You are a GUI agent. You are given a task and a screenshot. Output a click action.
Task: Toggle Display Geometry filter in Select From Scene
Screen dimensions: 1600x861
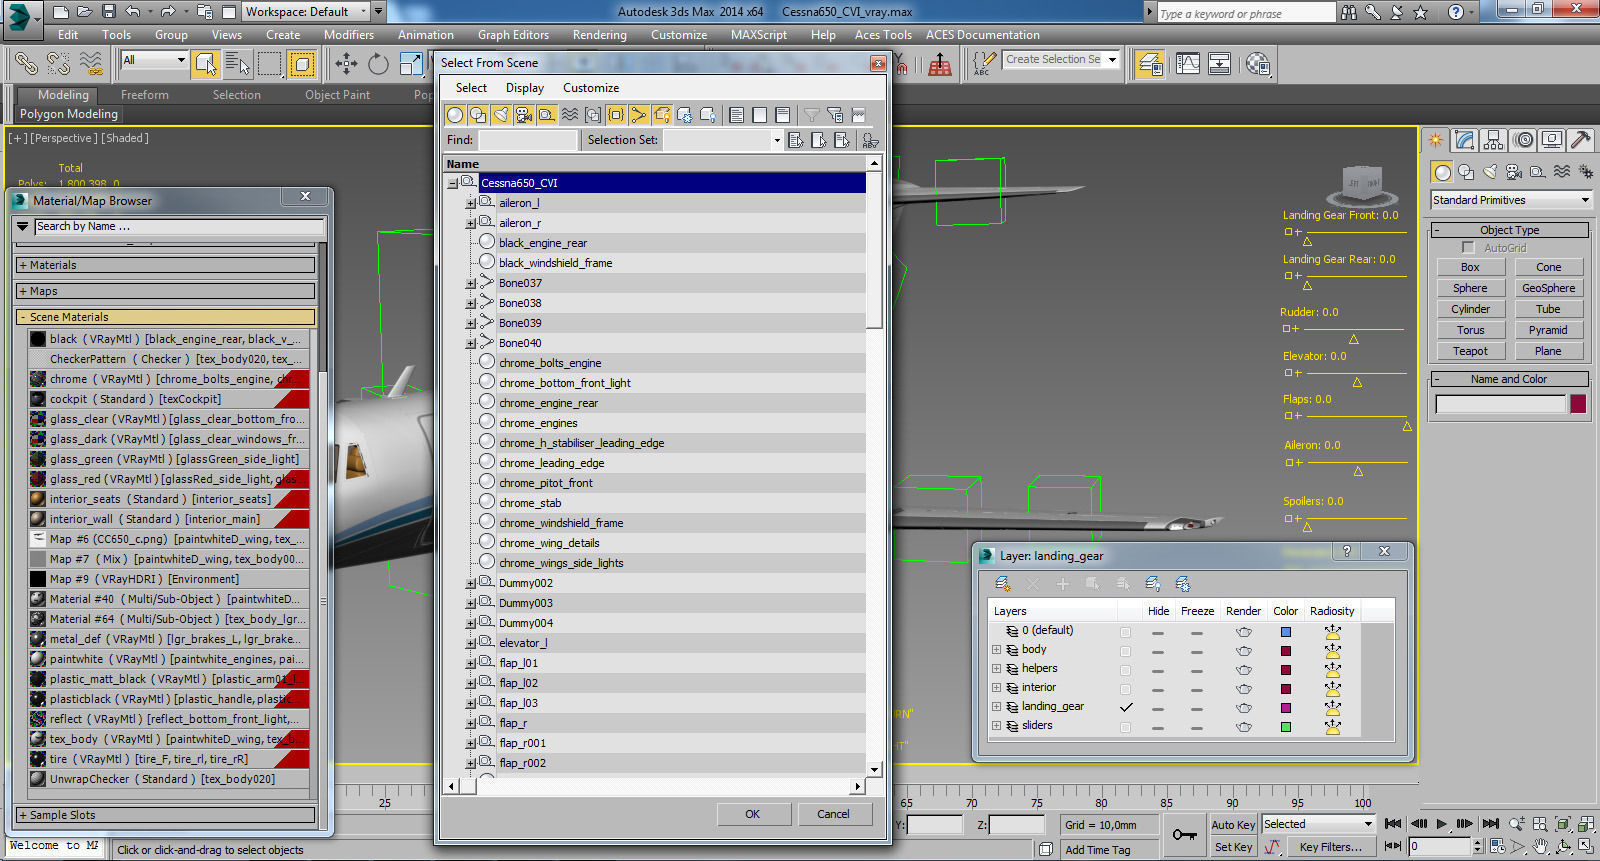tap(455, 115)
